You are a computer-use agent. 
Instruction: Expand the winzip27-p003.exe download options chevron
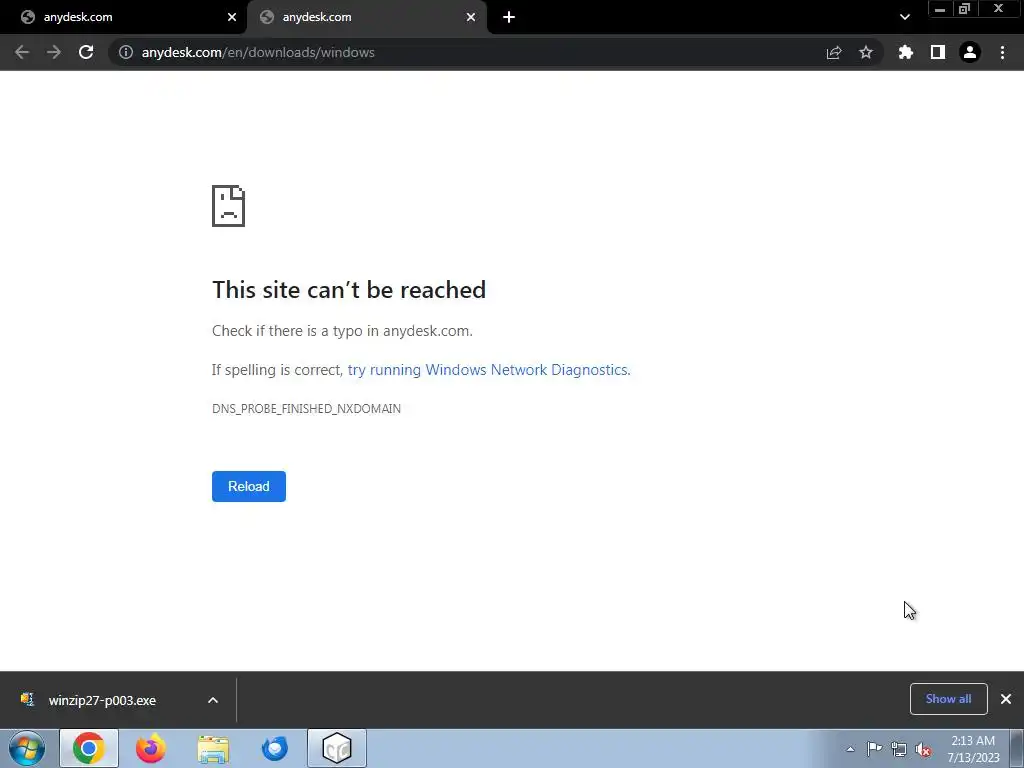coord(213,700)
